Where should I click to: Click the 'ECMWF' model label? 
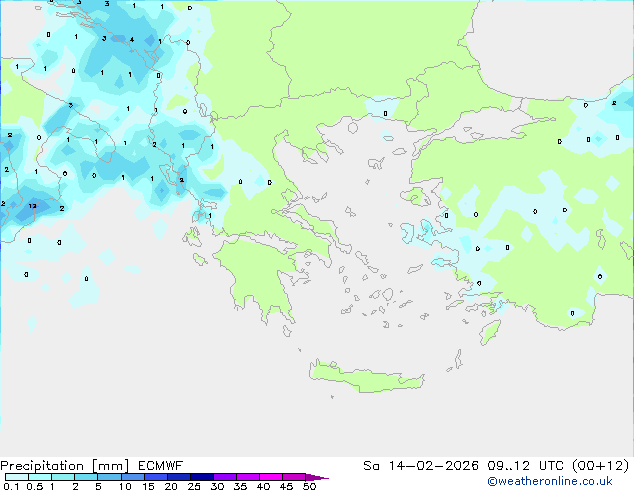click(161, 466)
